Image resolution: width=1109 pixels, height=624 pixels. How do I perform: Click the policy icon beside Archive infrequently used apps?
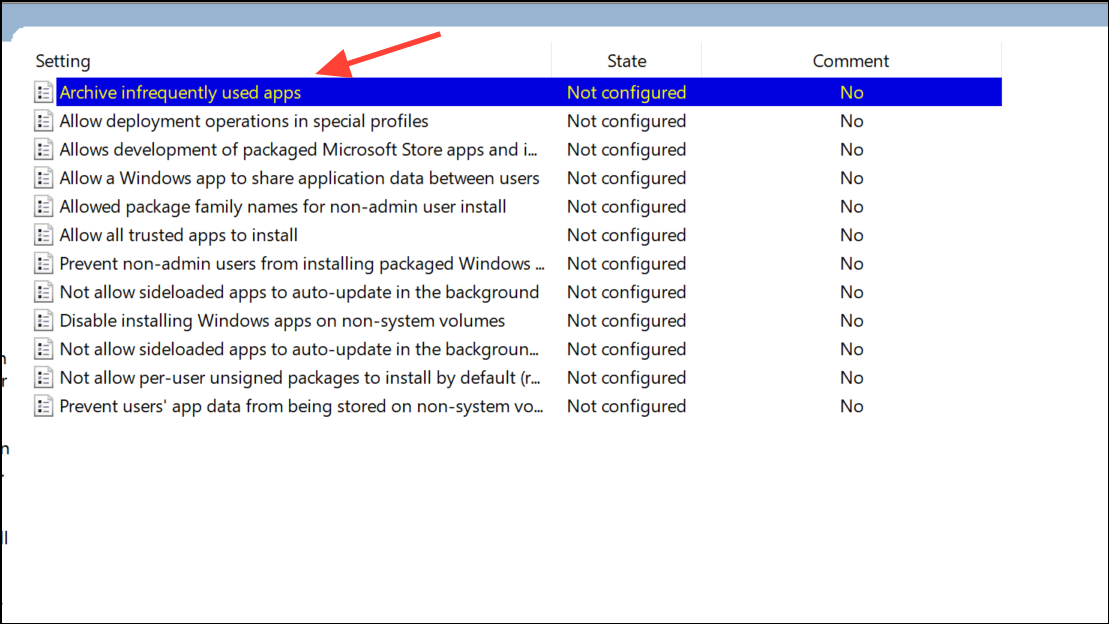click(x=43, y=92)
